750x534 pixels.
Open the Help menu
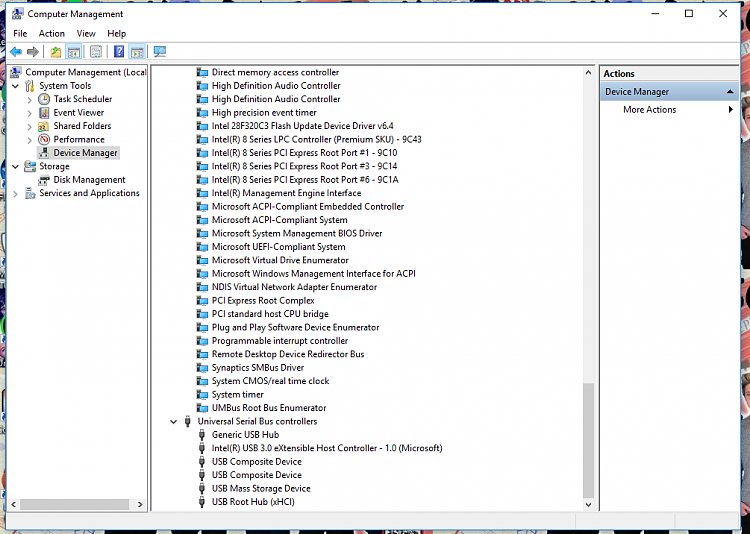pos(116,33)
